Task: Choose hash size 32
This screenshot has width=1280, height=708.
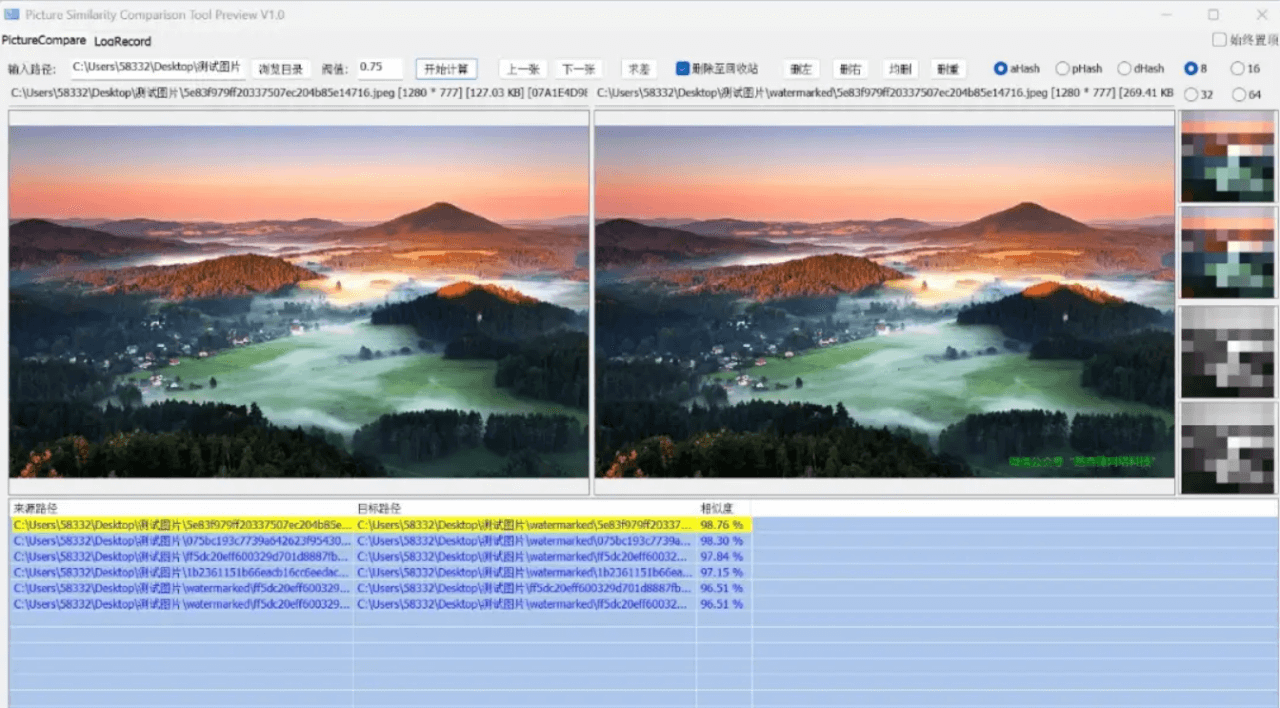Action: [1191, 95]
